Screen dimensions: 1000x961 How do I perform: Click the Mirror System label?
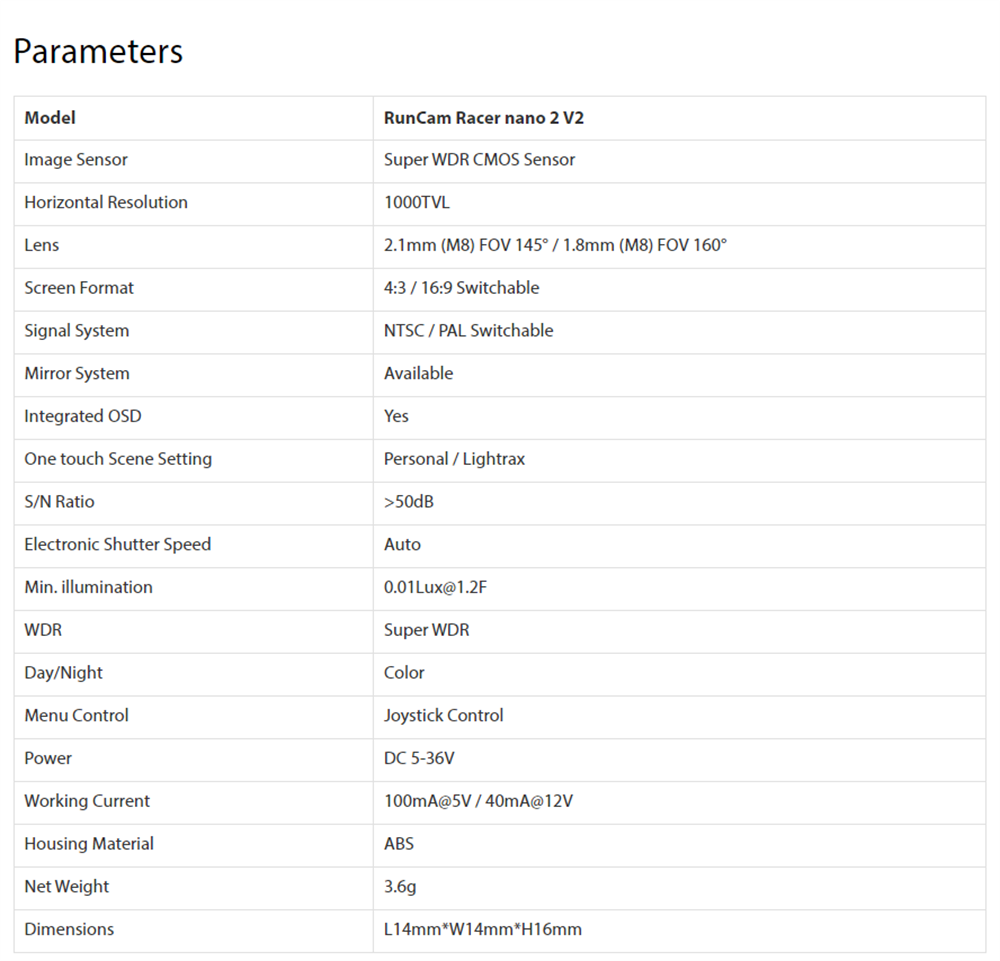click(77, 374)
